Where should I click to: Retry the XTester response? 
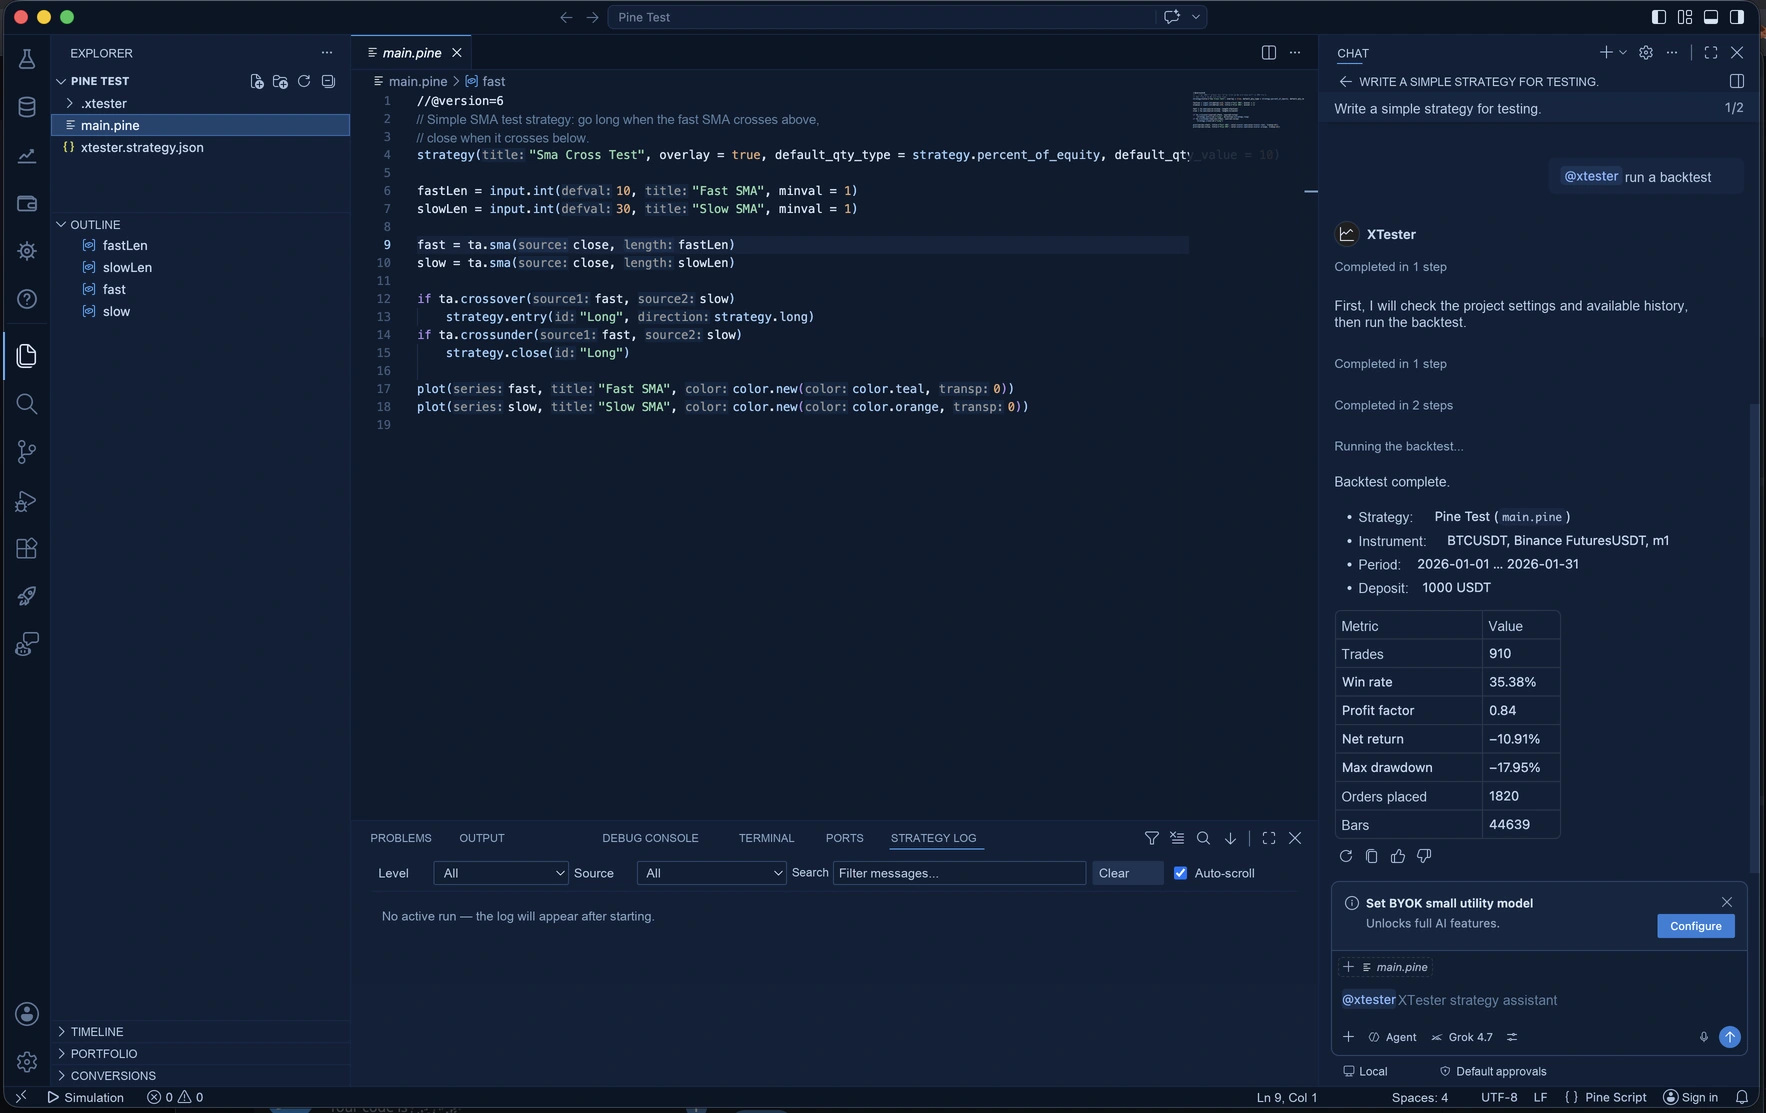click(1346, 856)
